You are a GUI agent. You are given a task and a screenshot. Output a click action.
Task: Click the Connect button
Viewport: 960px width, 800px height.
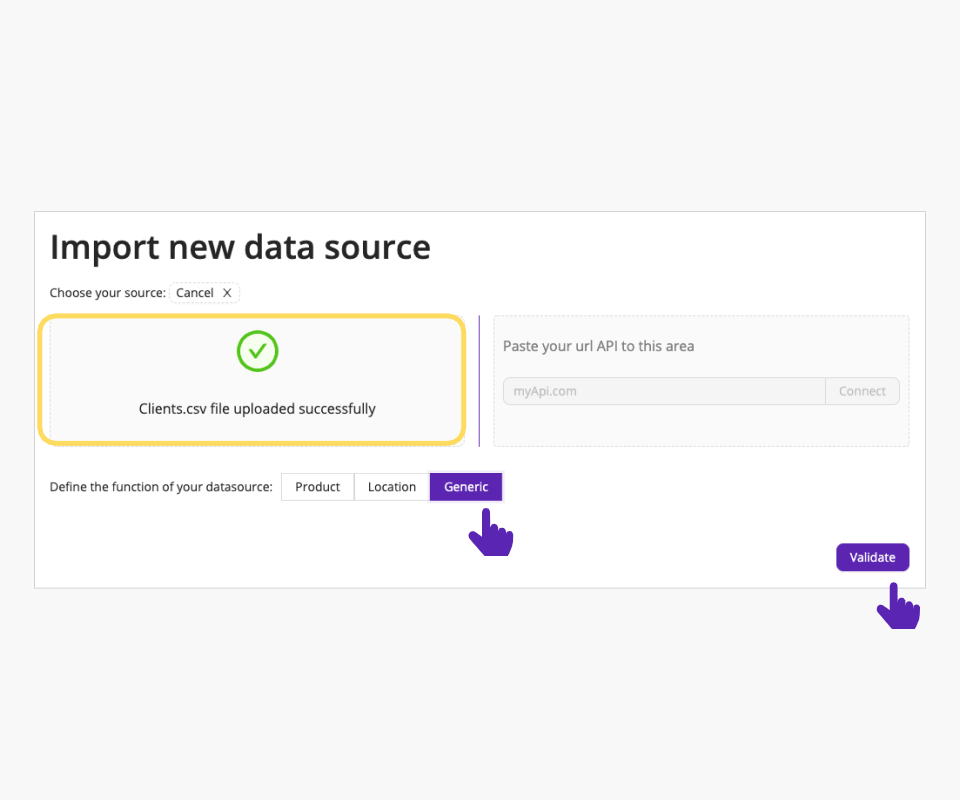(862, 391)
